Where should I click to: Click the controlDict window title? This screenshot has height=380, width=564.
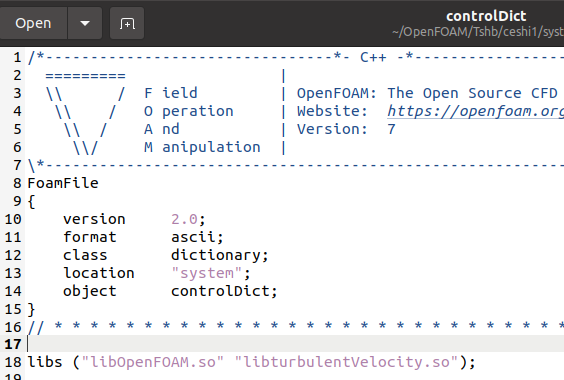click(x=486, y=16)
